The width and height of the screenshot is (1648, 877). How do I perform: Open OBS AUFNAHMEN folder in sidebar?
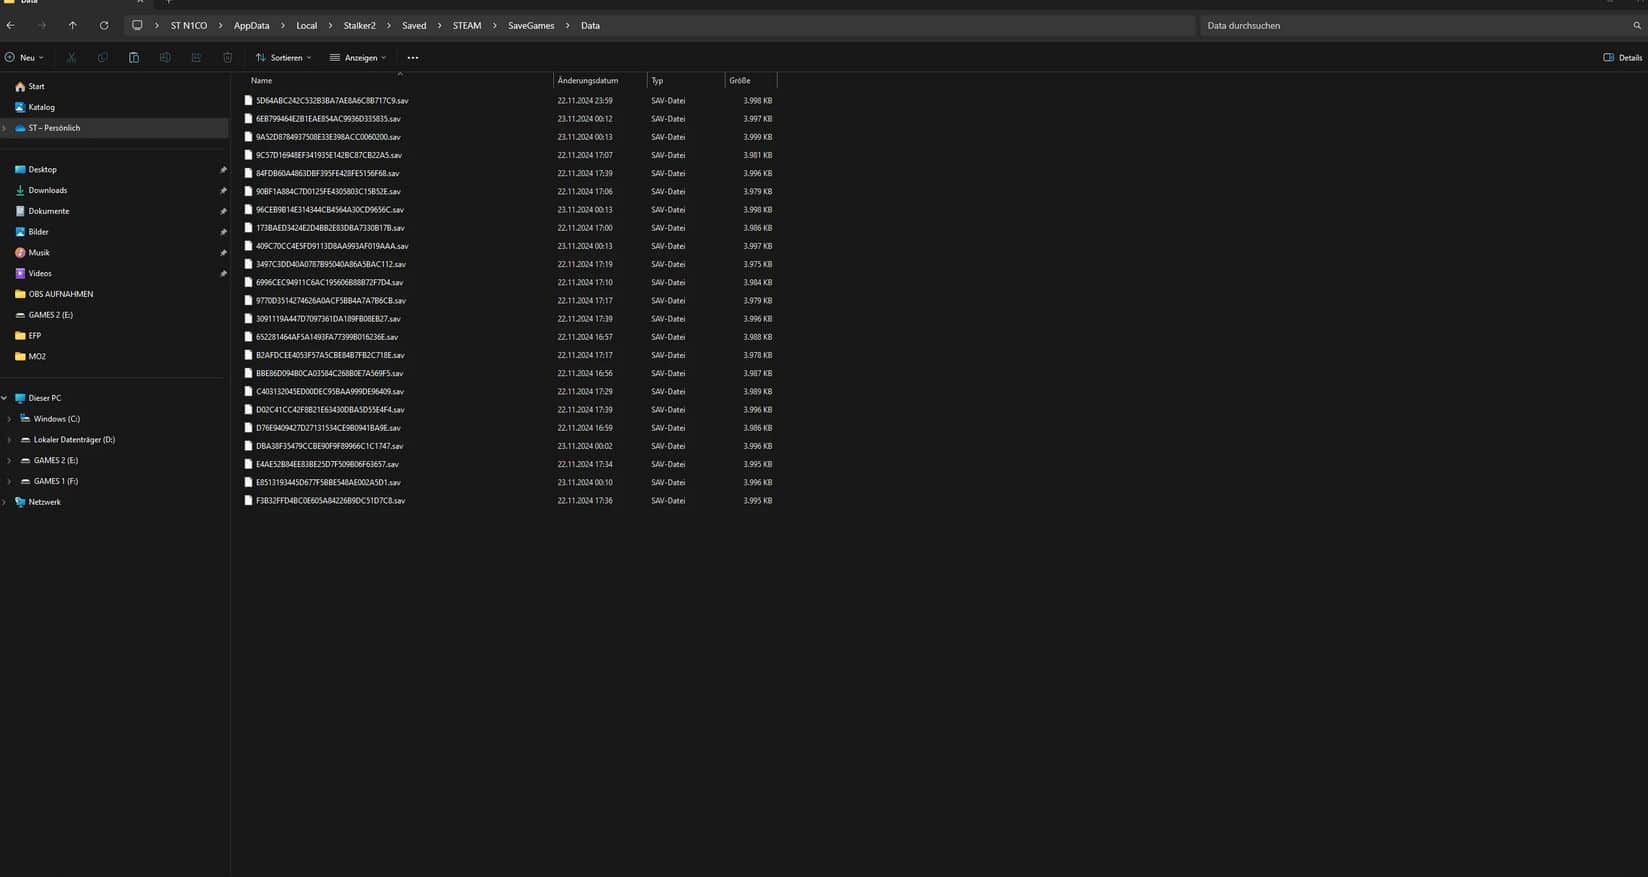pyautogui.click(x=60, y=294)
